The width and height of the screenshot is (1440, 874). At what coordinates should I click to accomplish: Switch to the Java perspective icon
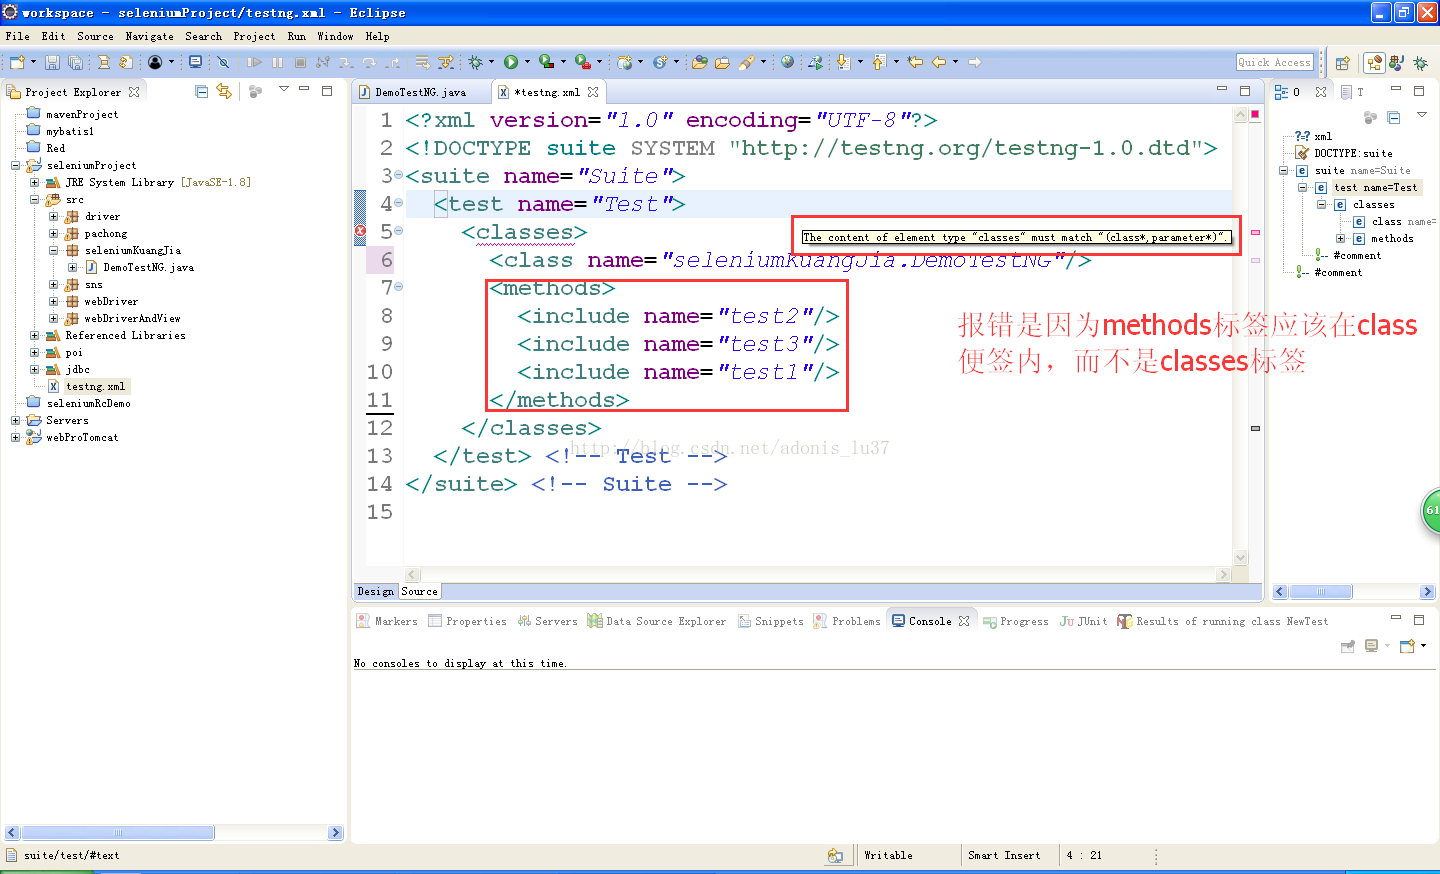point(1397,63)
